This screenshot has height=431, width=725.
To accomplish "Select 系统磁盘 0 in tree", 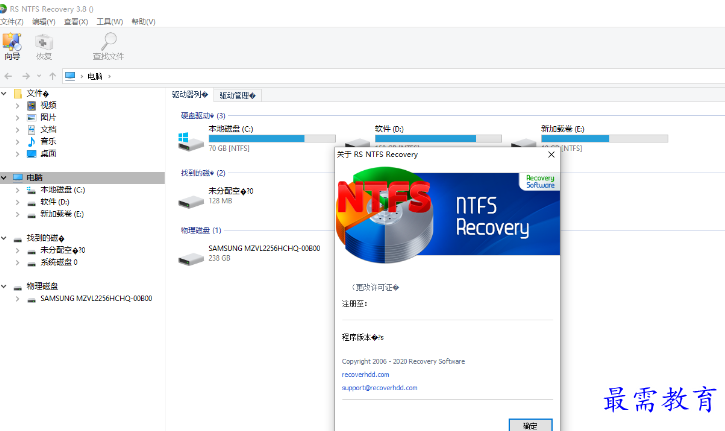I will [59, 262].
